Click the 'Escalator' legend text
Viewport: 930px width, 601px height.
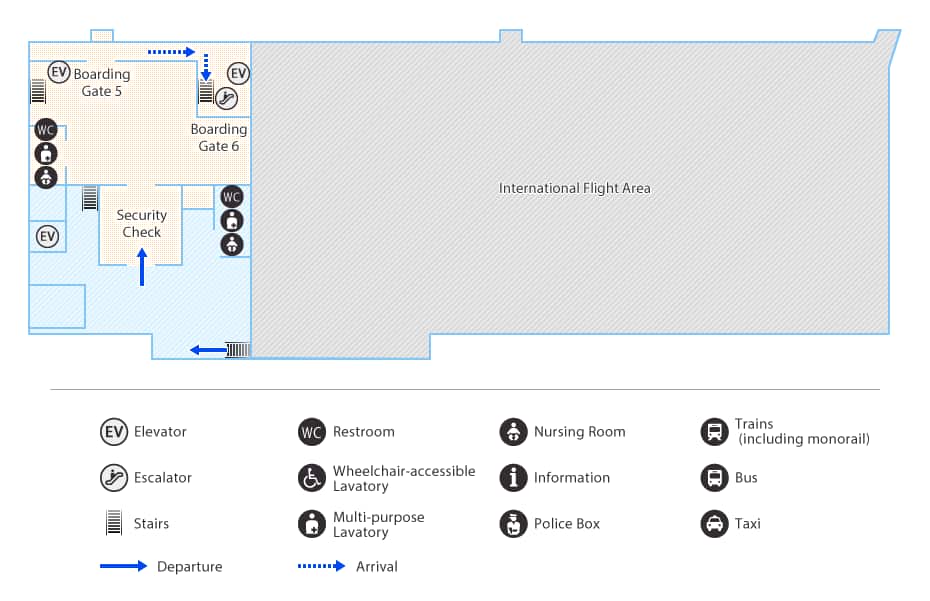pyautogui.click(x=163, y=478)
